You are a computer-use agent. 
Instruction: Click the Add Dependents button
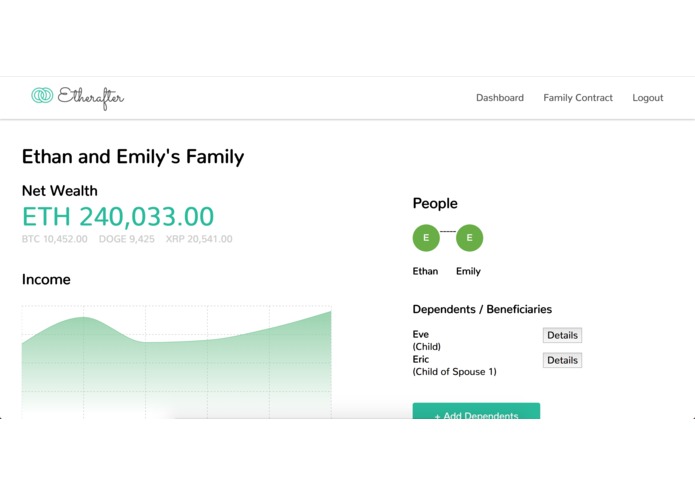[476, 411]
